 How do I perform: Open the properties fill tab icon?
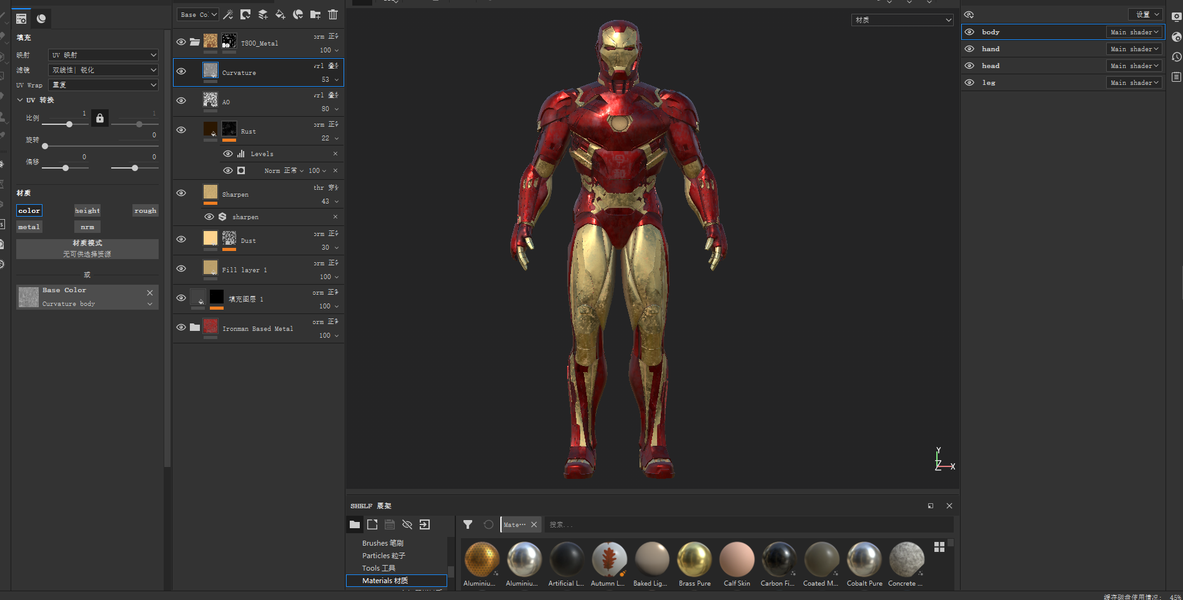pyautogui.click(x=21, y=18)
